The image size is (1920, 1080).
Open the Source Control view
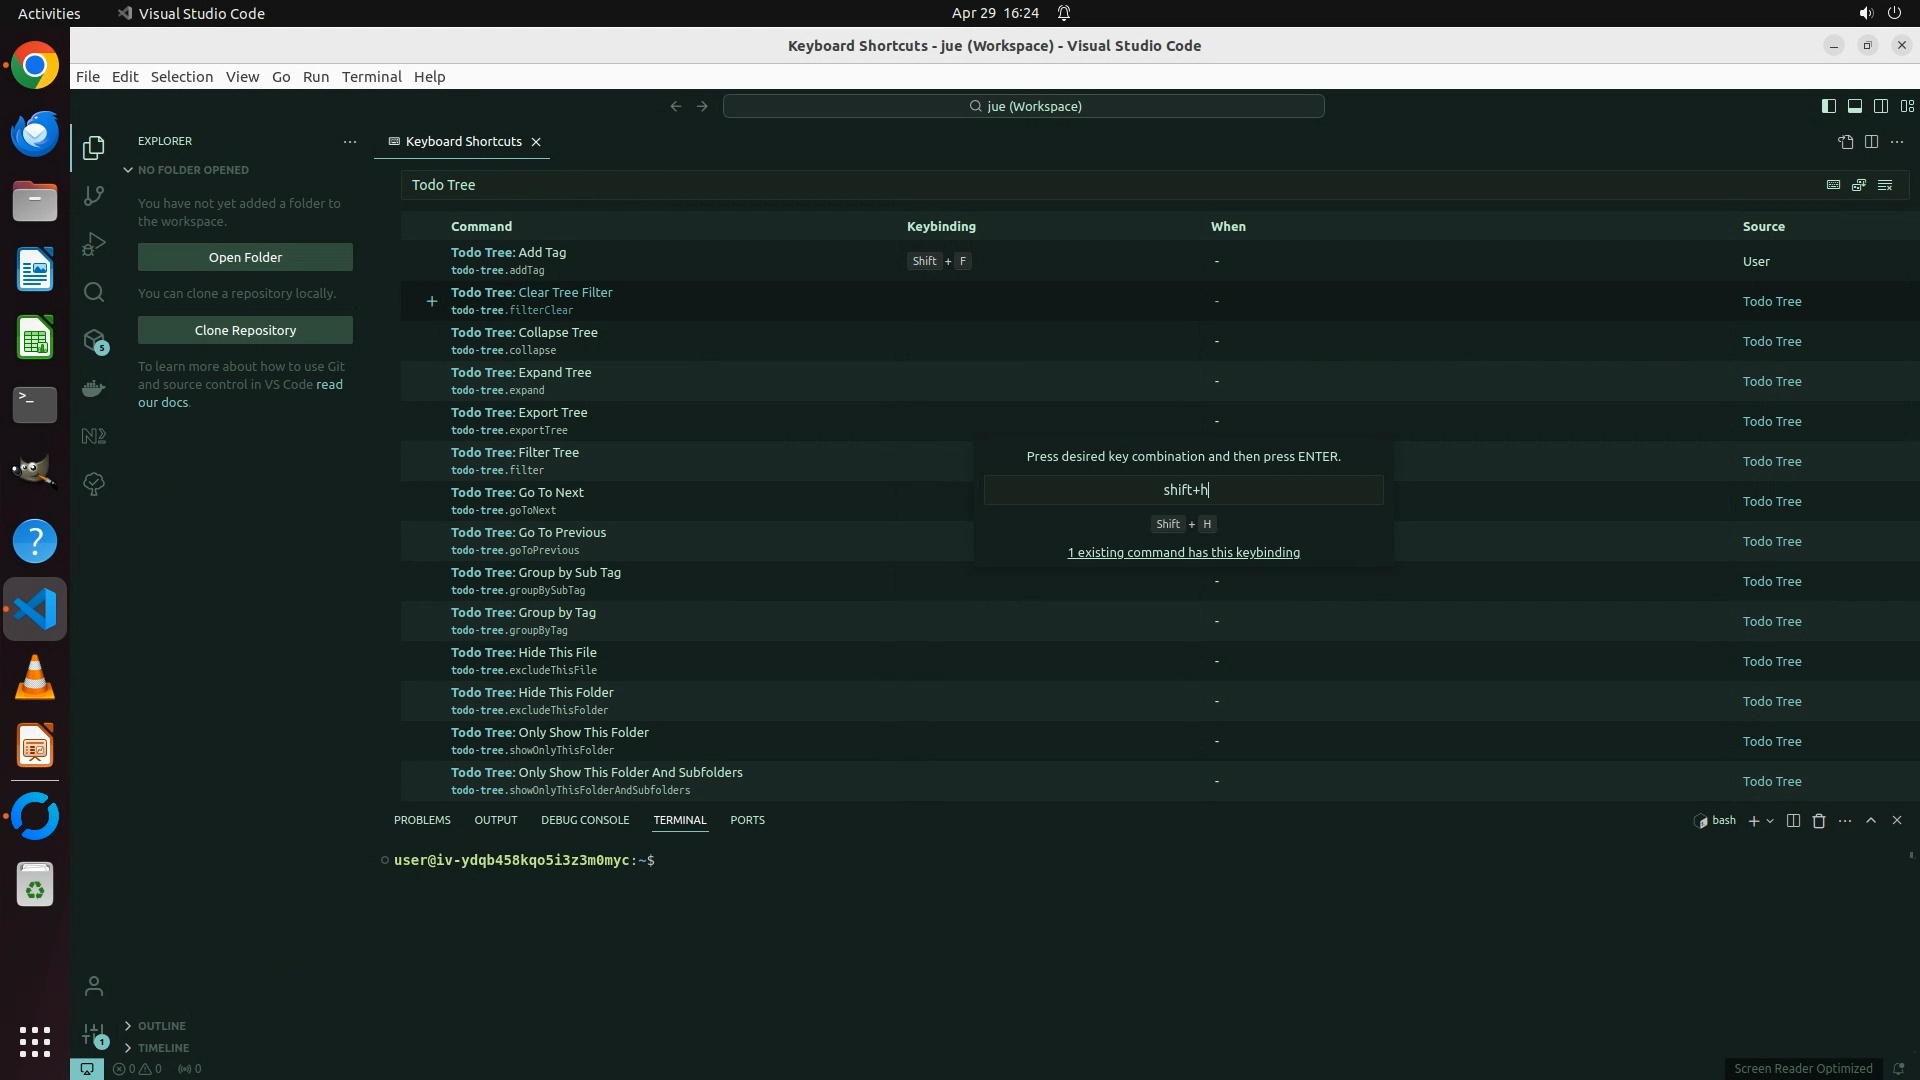point(94,196)
